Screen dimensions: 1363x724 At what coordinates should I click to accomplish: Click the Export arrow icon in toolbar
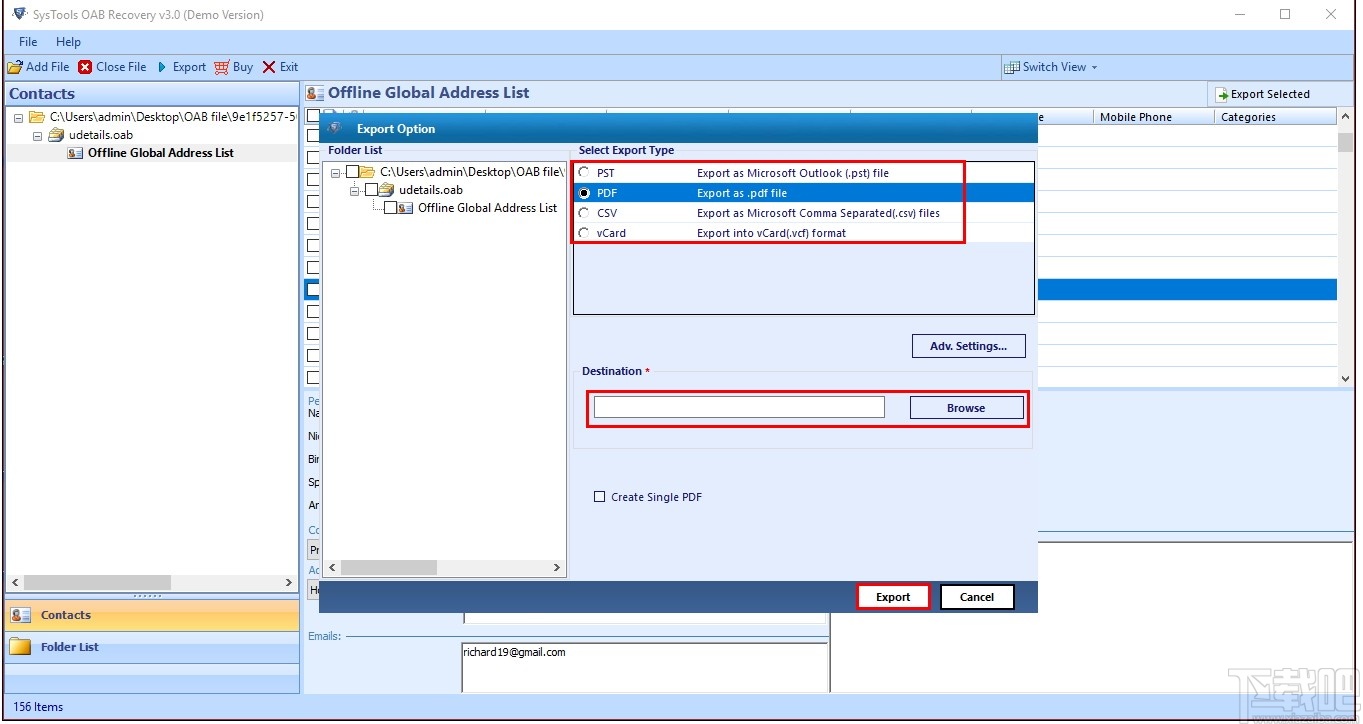tap(162, 67)
